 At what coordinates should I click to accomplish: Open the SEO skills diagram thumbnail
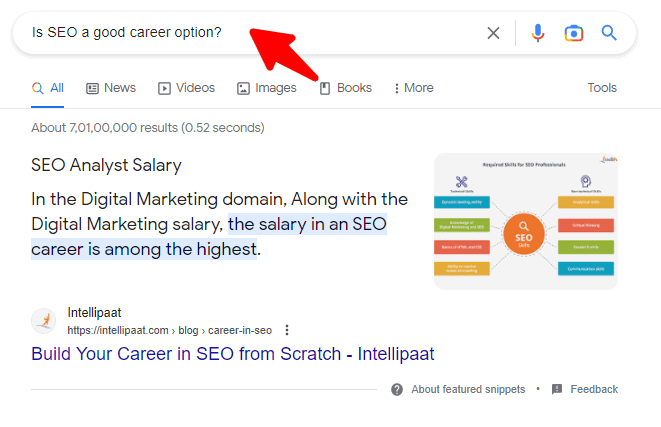526,221
